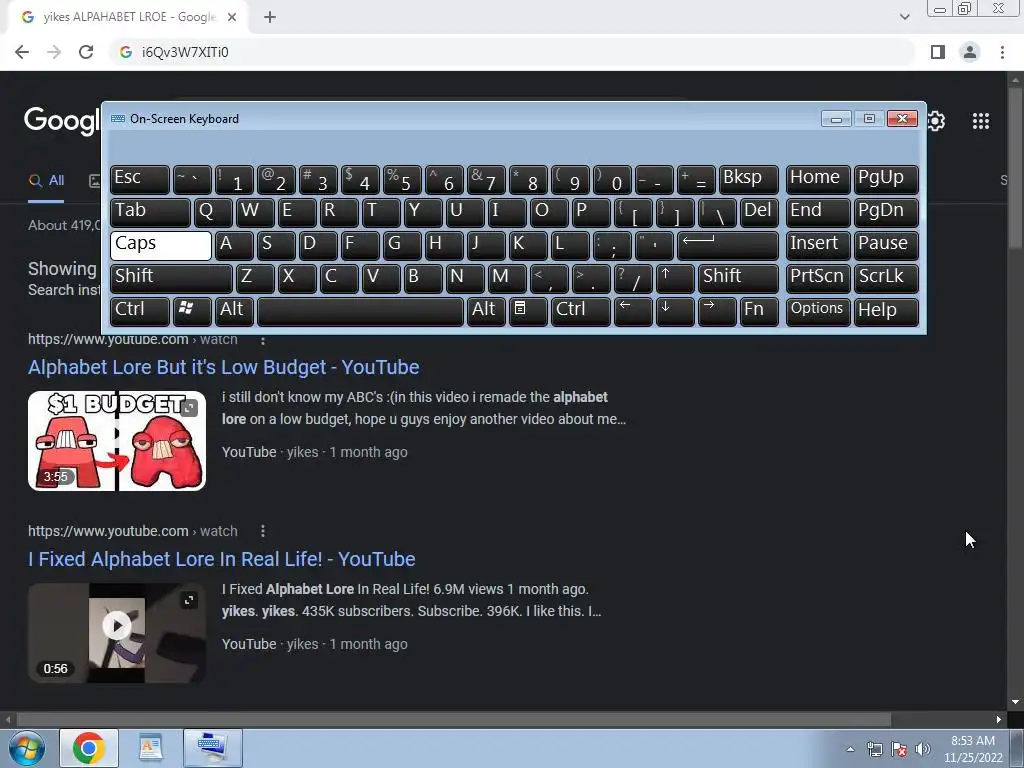Open Alphabet Lore But it's Low Budget link
This screenshot has width=1024, height=768.
[223, 367]
